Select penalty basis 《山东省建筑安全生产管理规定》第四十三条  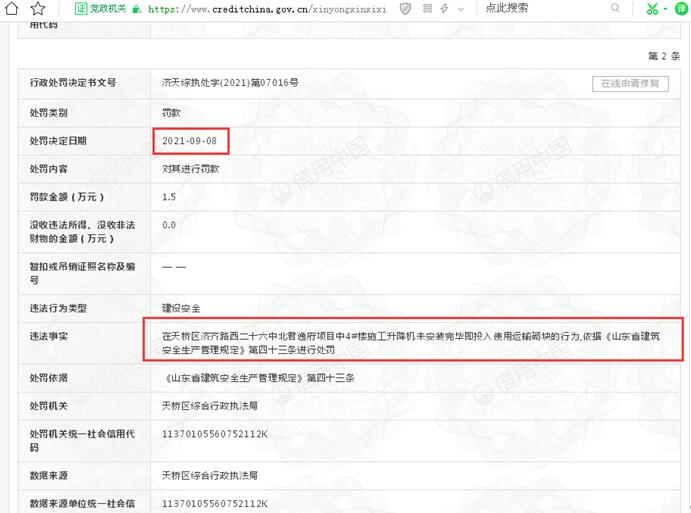pyautogui.click(x=258, y=378)
